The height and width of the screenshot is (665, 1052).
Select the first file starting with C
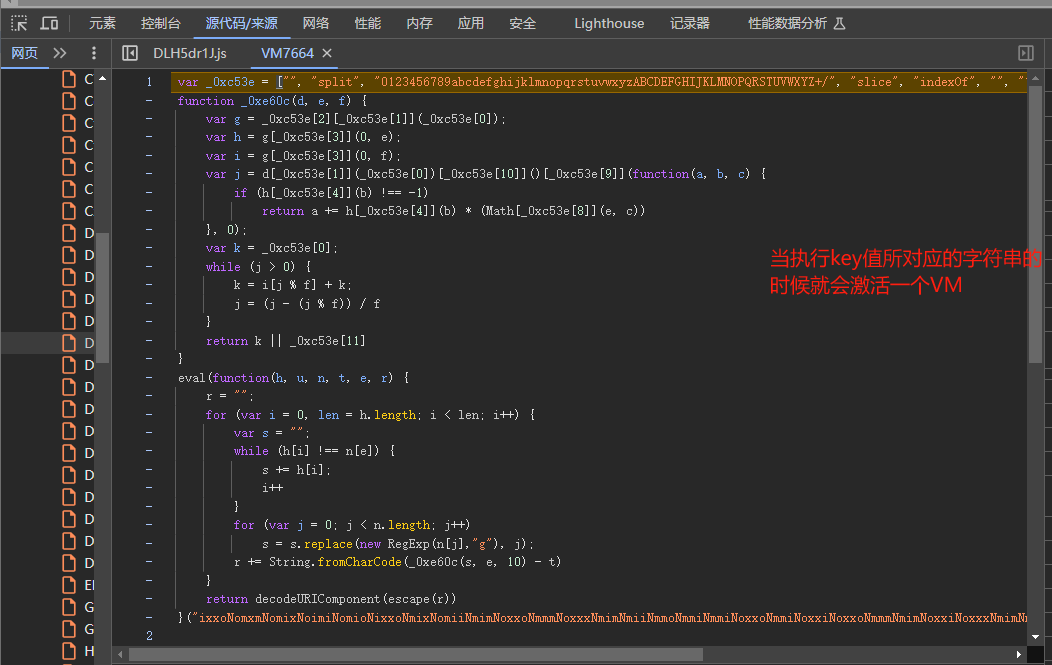[x=78, y=79]
